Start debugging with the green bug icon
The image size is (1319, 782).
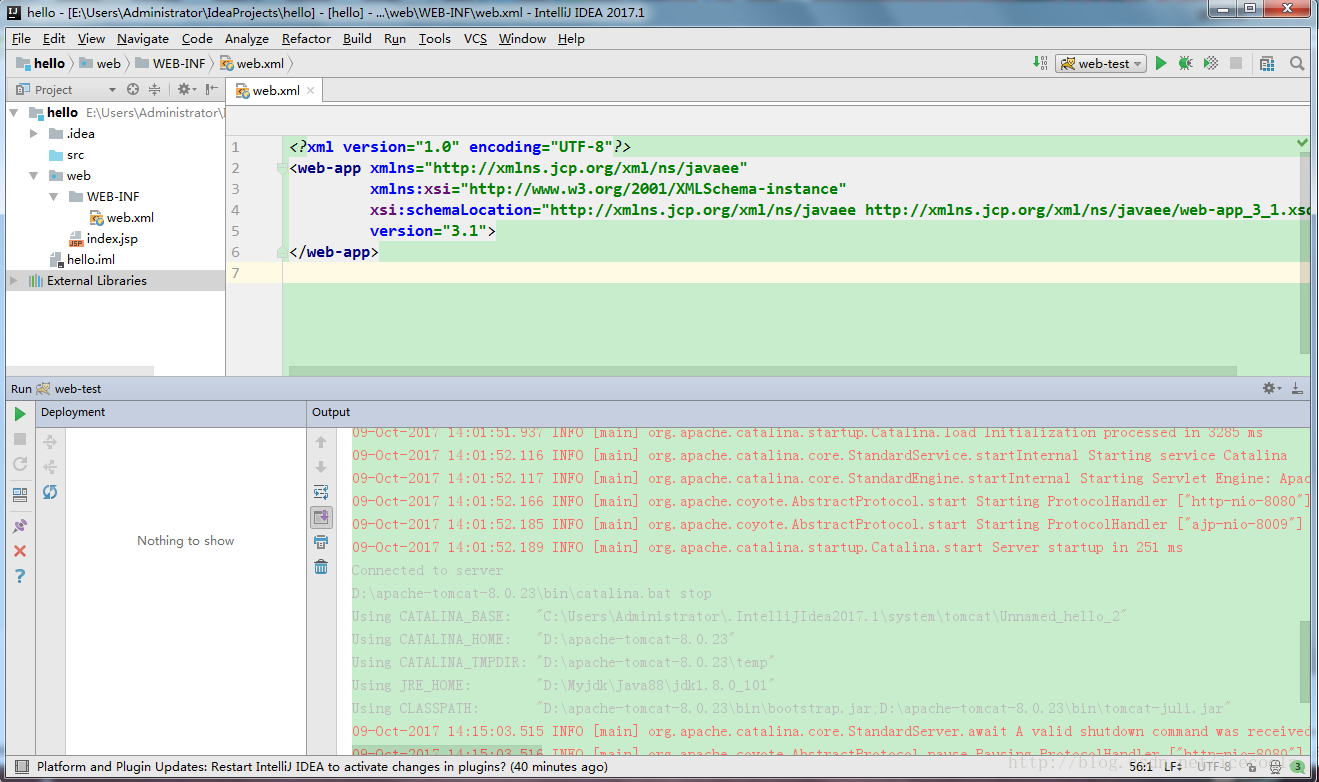[x=1186, y=63]
